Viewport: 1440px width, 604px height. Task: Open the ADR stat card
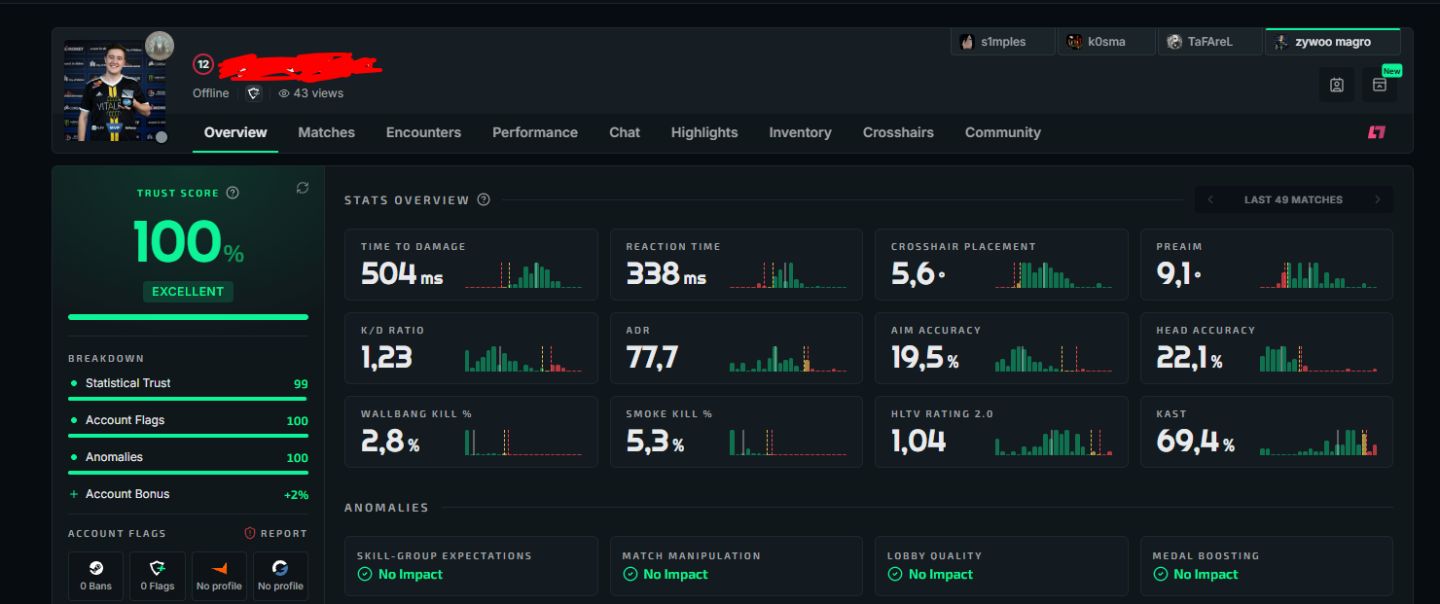click(736, 348)
